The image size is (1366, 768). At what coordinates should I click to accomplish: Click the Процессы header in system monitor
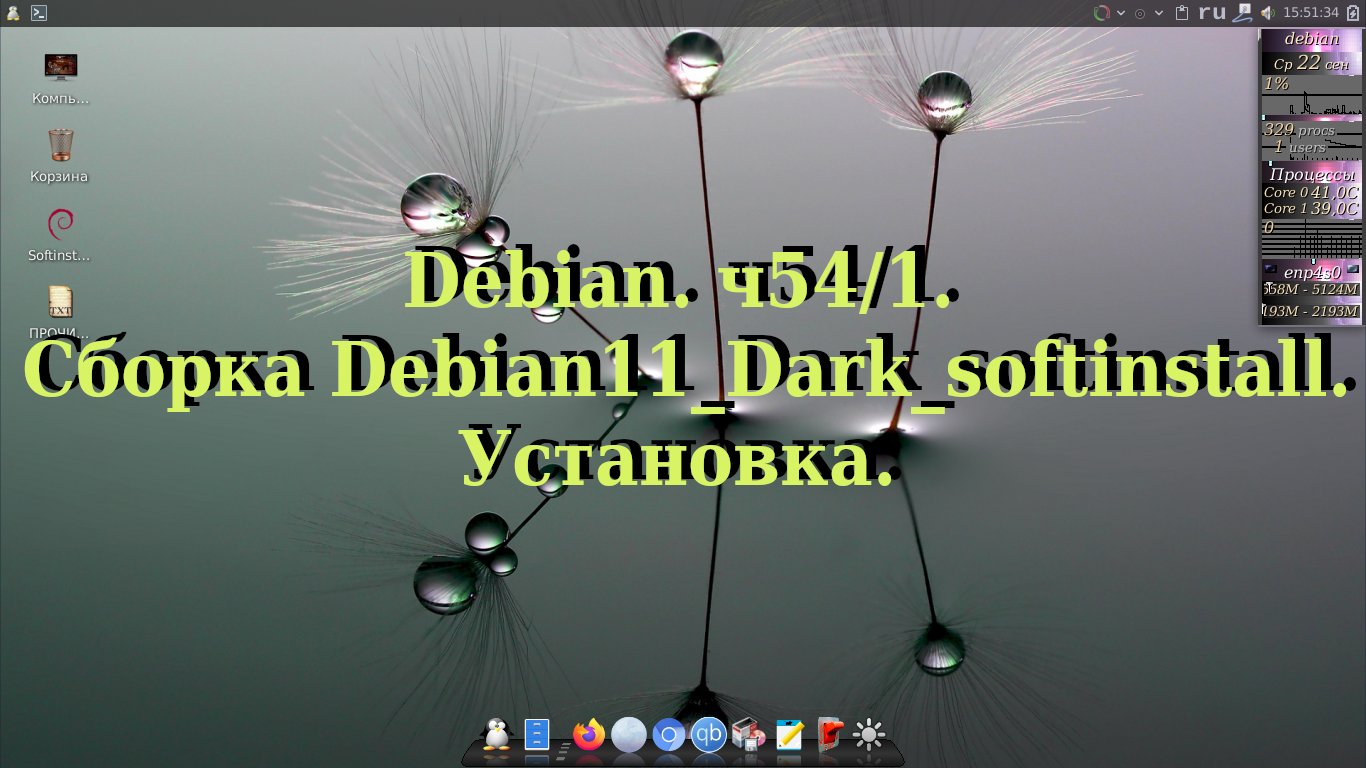point(1311,173)
